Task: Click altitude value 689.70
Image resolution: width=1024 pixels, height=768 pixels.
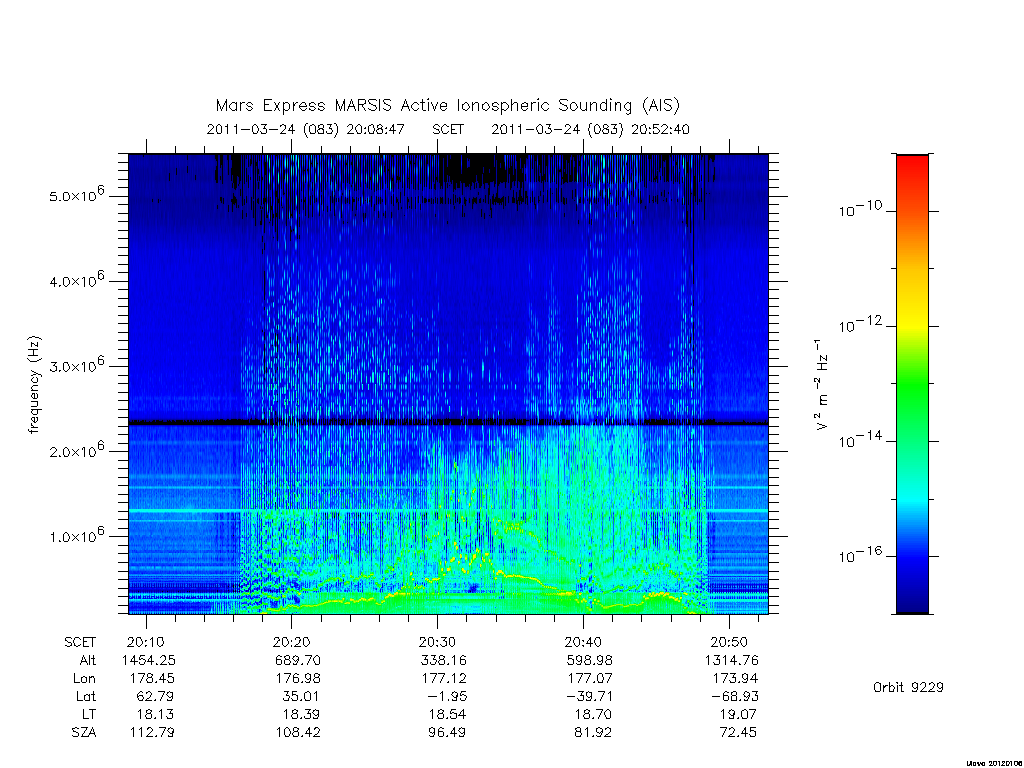Action: click(x=297, y=660)
